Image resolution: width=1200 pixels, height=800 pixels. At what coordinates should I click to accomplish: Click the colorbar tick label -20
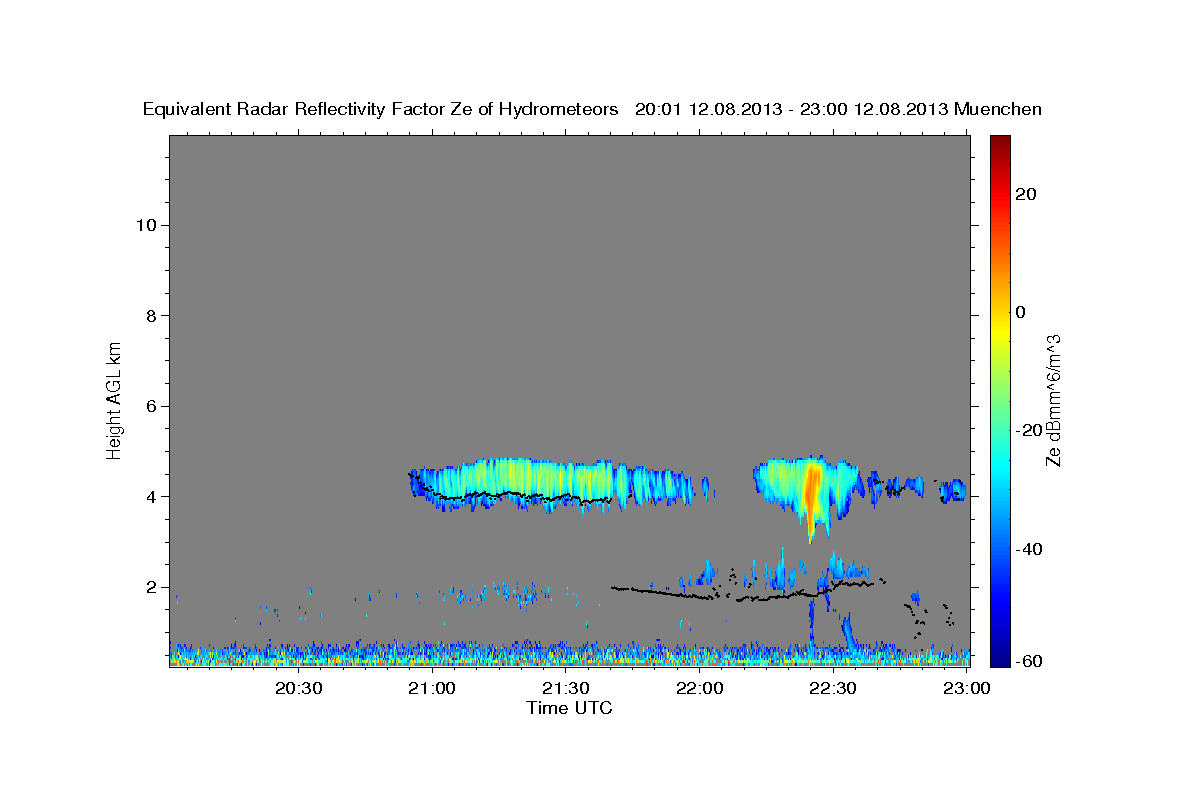pos(1027,430)
